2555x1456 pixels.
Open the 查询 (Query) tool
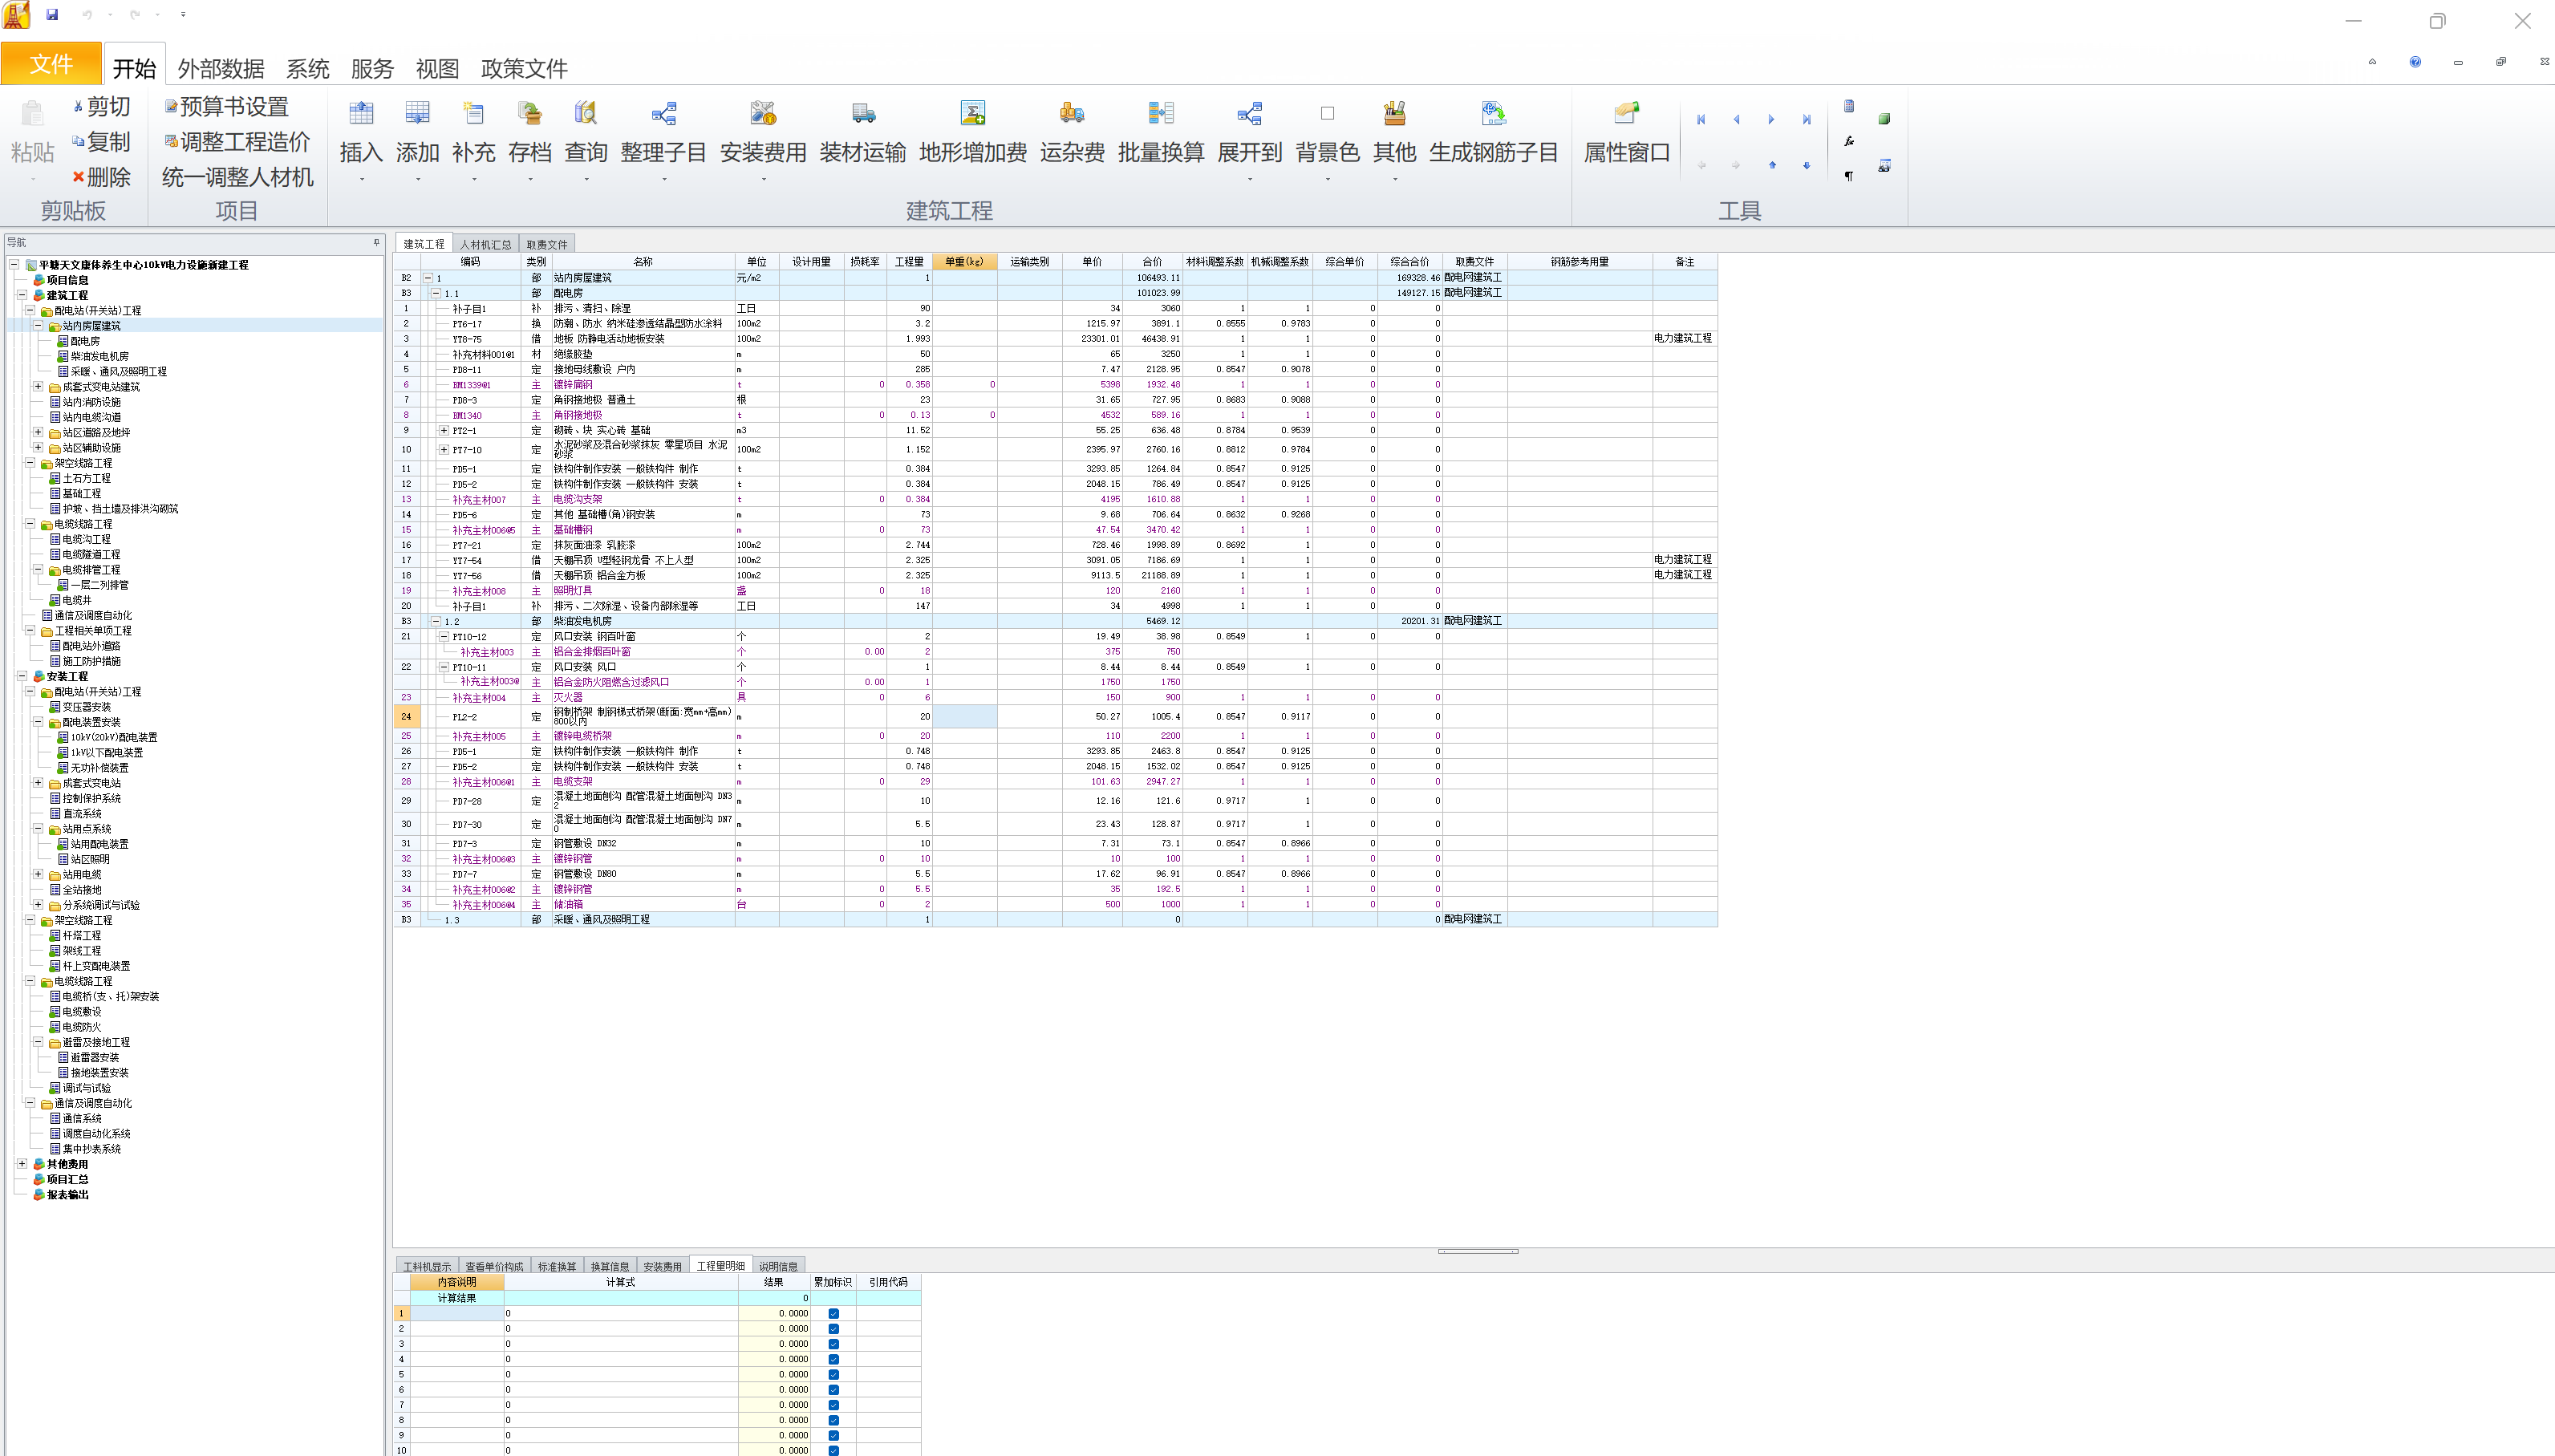click(x=585, y=114)
